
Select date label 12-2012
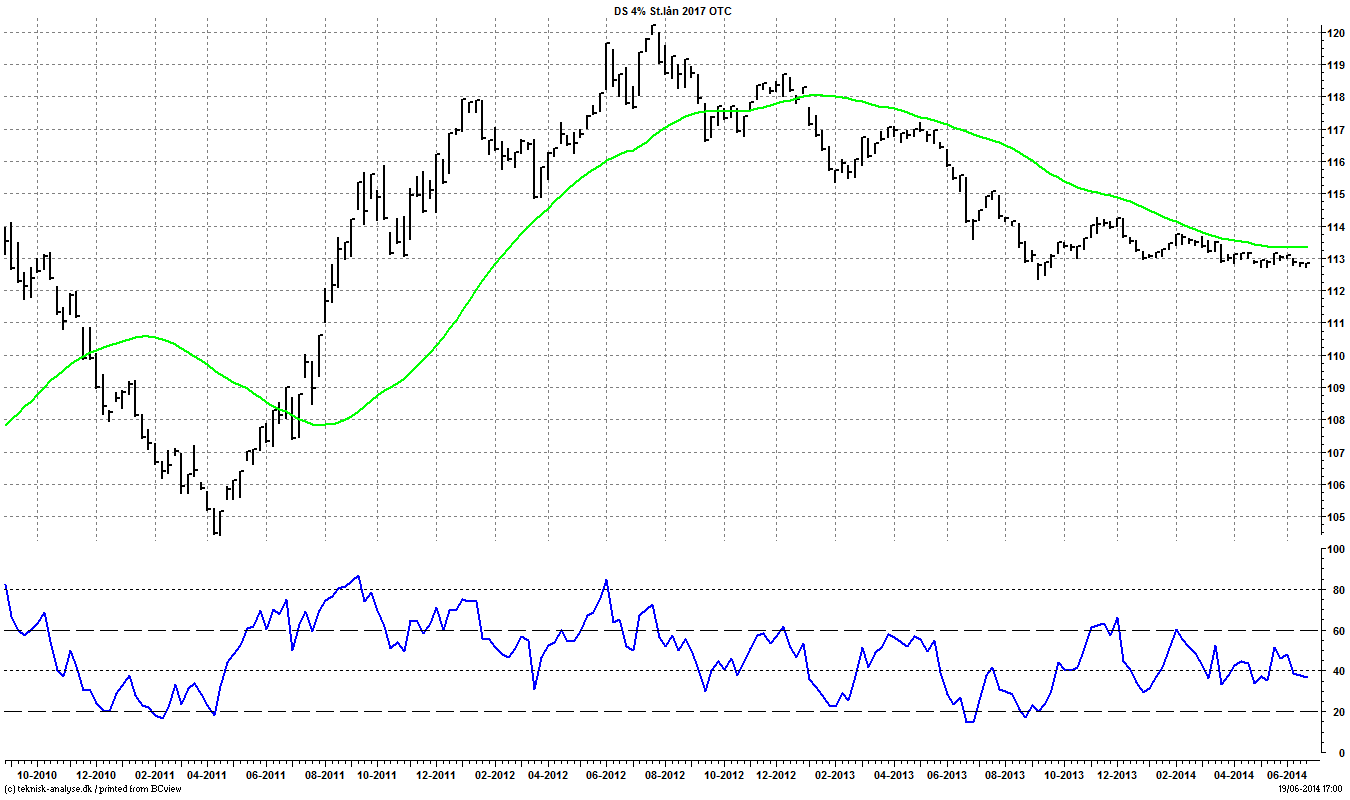pyautogui.click(x=776, y=774)
